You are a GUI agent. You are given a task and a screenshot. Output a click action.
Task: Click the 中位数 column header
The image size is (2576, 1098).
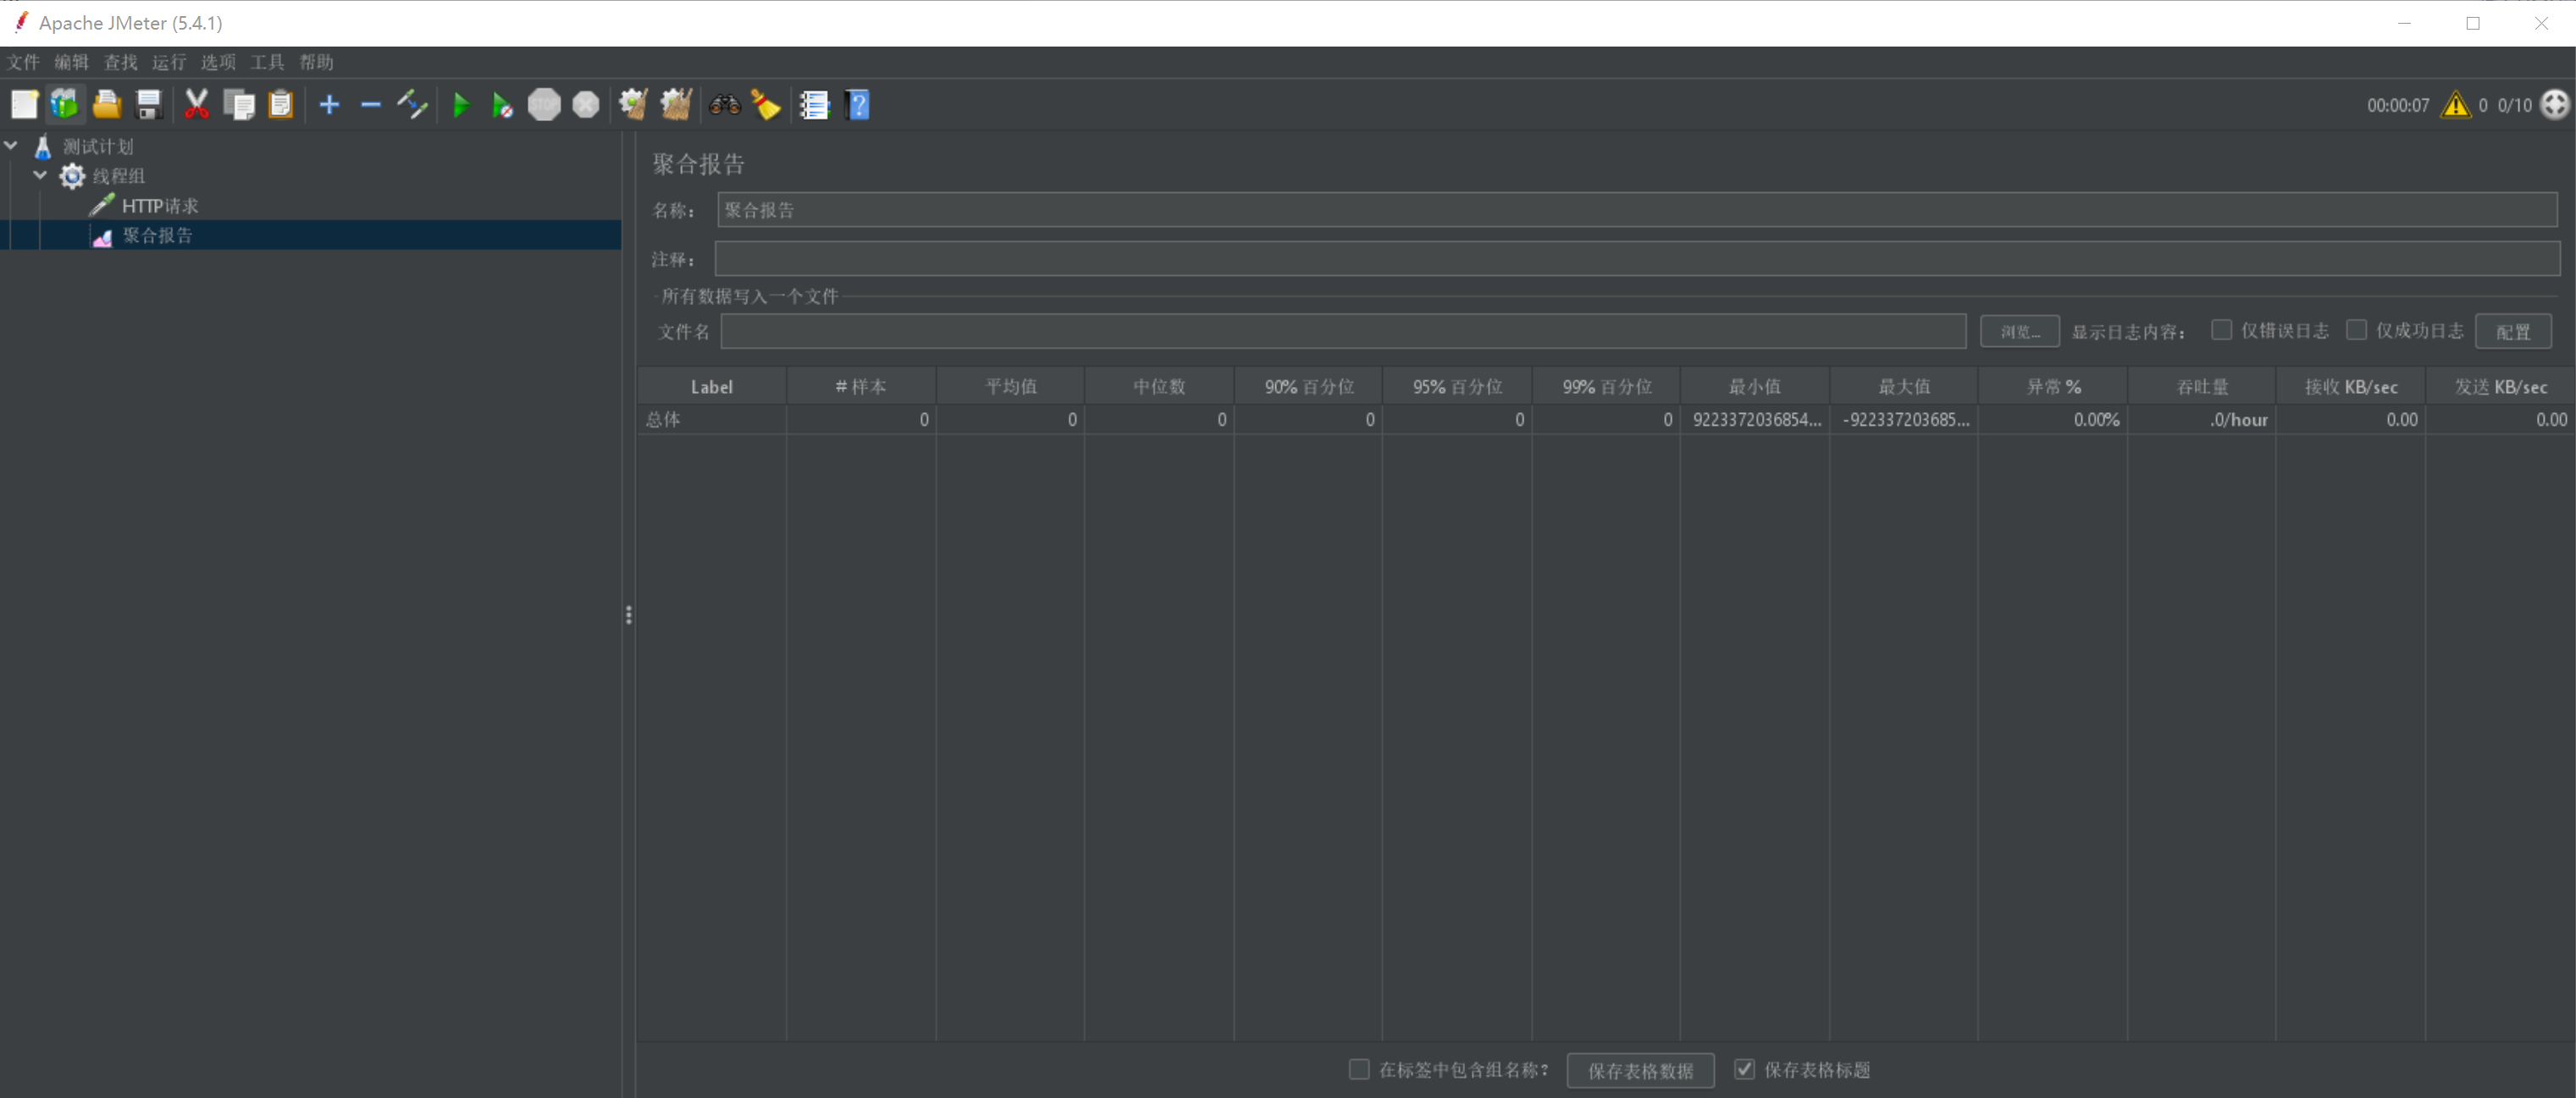(x=1159, y=386)
